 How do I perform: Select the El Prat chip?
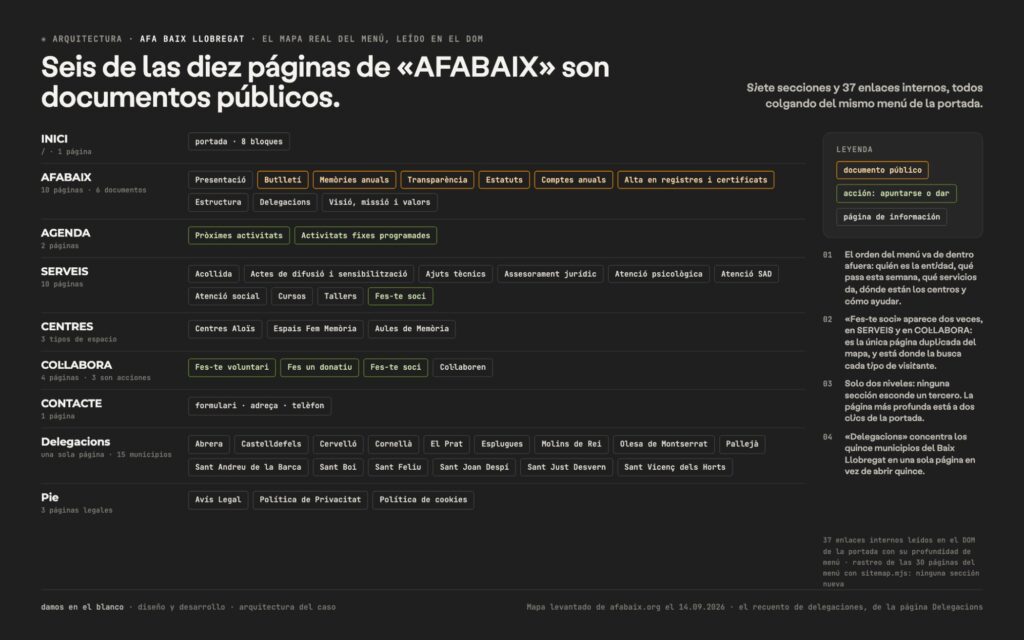tap(447, 444)
